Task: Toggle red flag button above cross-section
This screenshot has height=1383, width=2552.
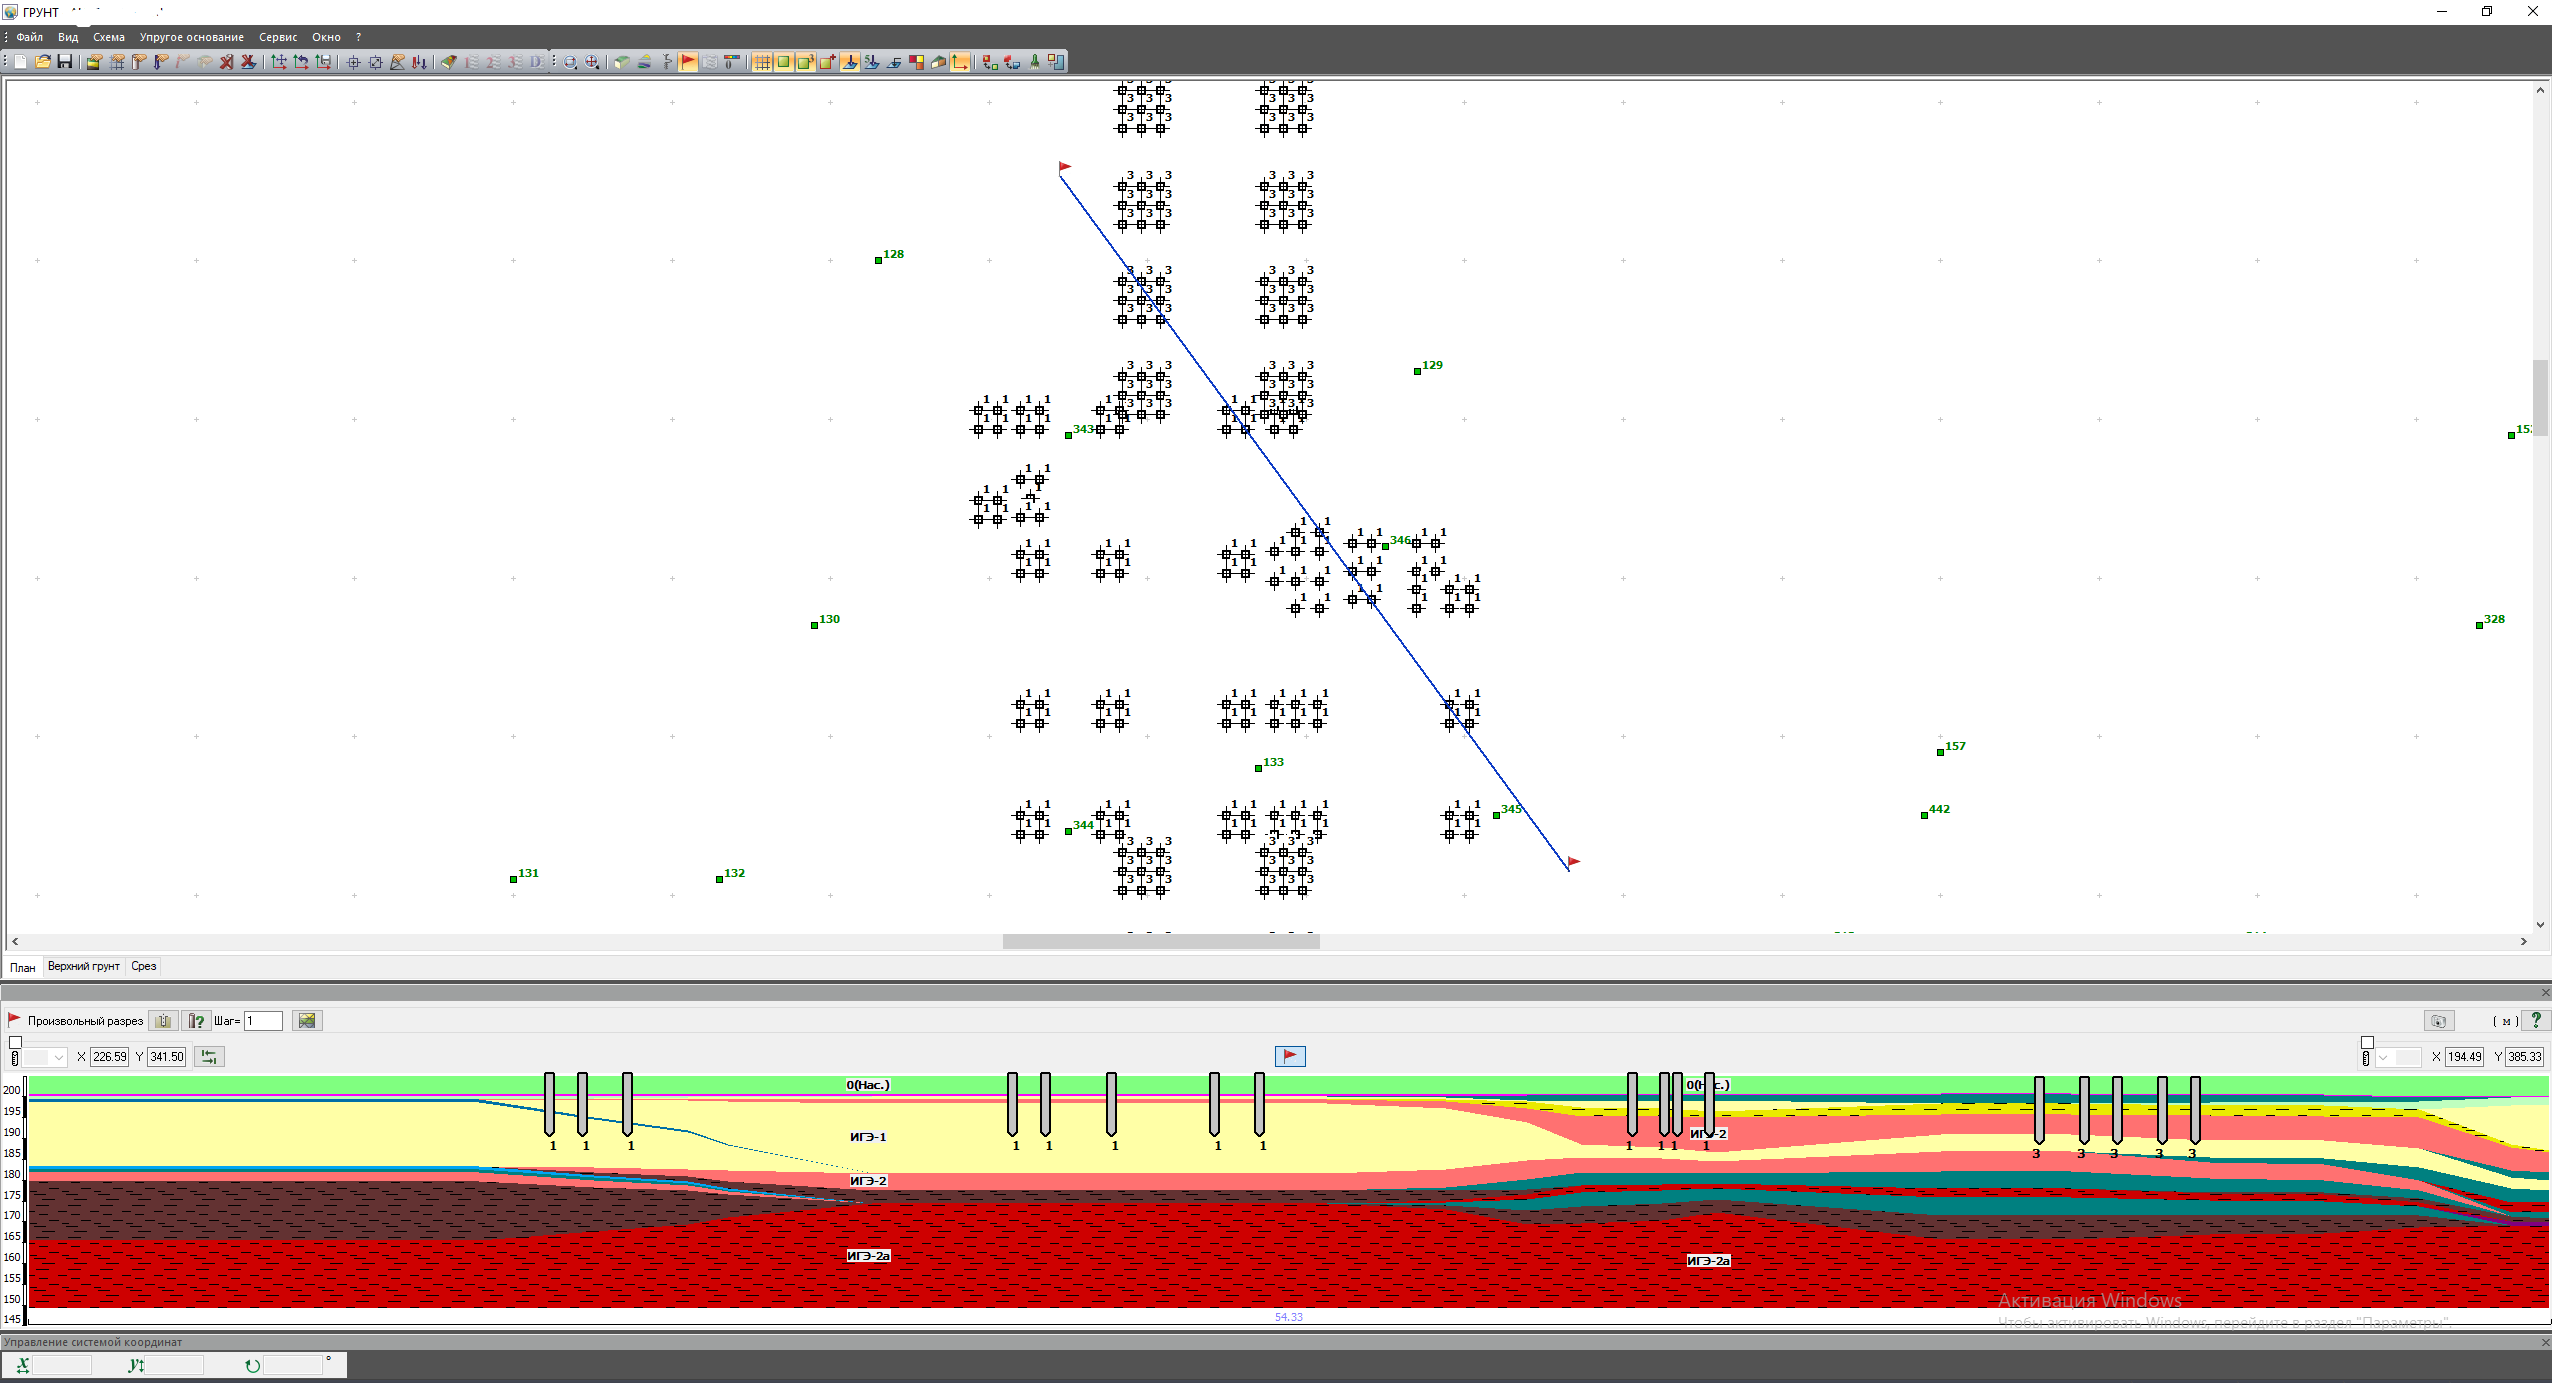Action: point(1290,1056)
